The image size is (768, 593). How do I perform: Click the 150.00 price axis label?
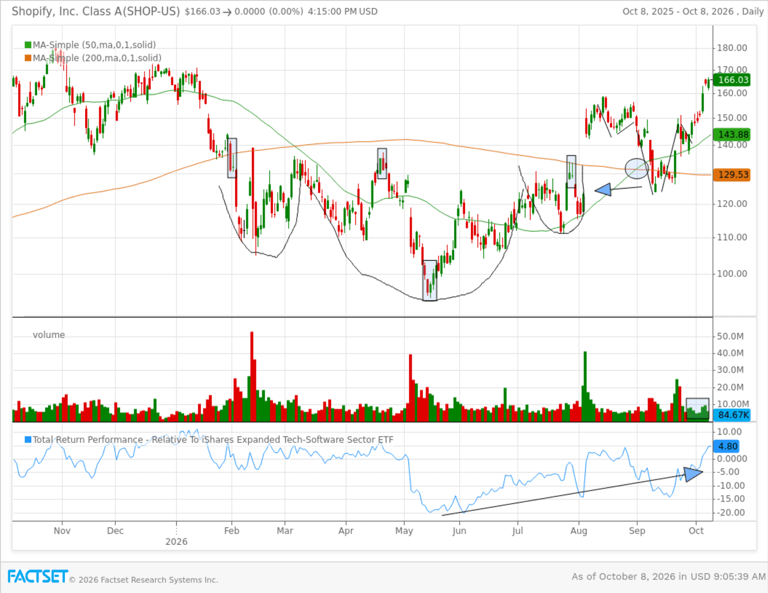[732, 118]
